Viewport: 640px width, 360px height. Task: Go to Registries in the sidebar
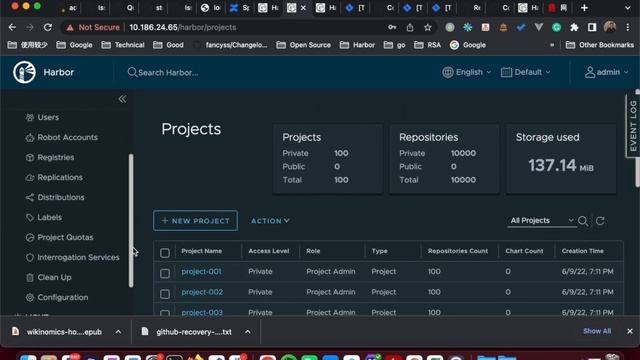click(56, 158)
